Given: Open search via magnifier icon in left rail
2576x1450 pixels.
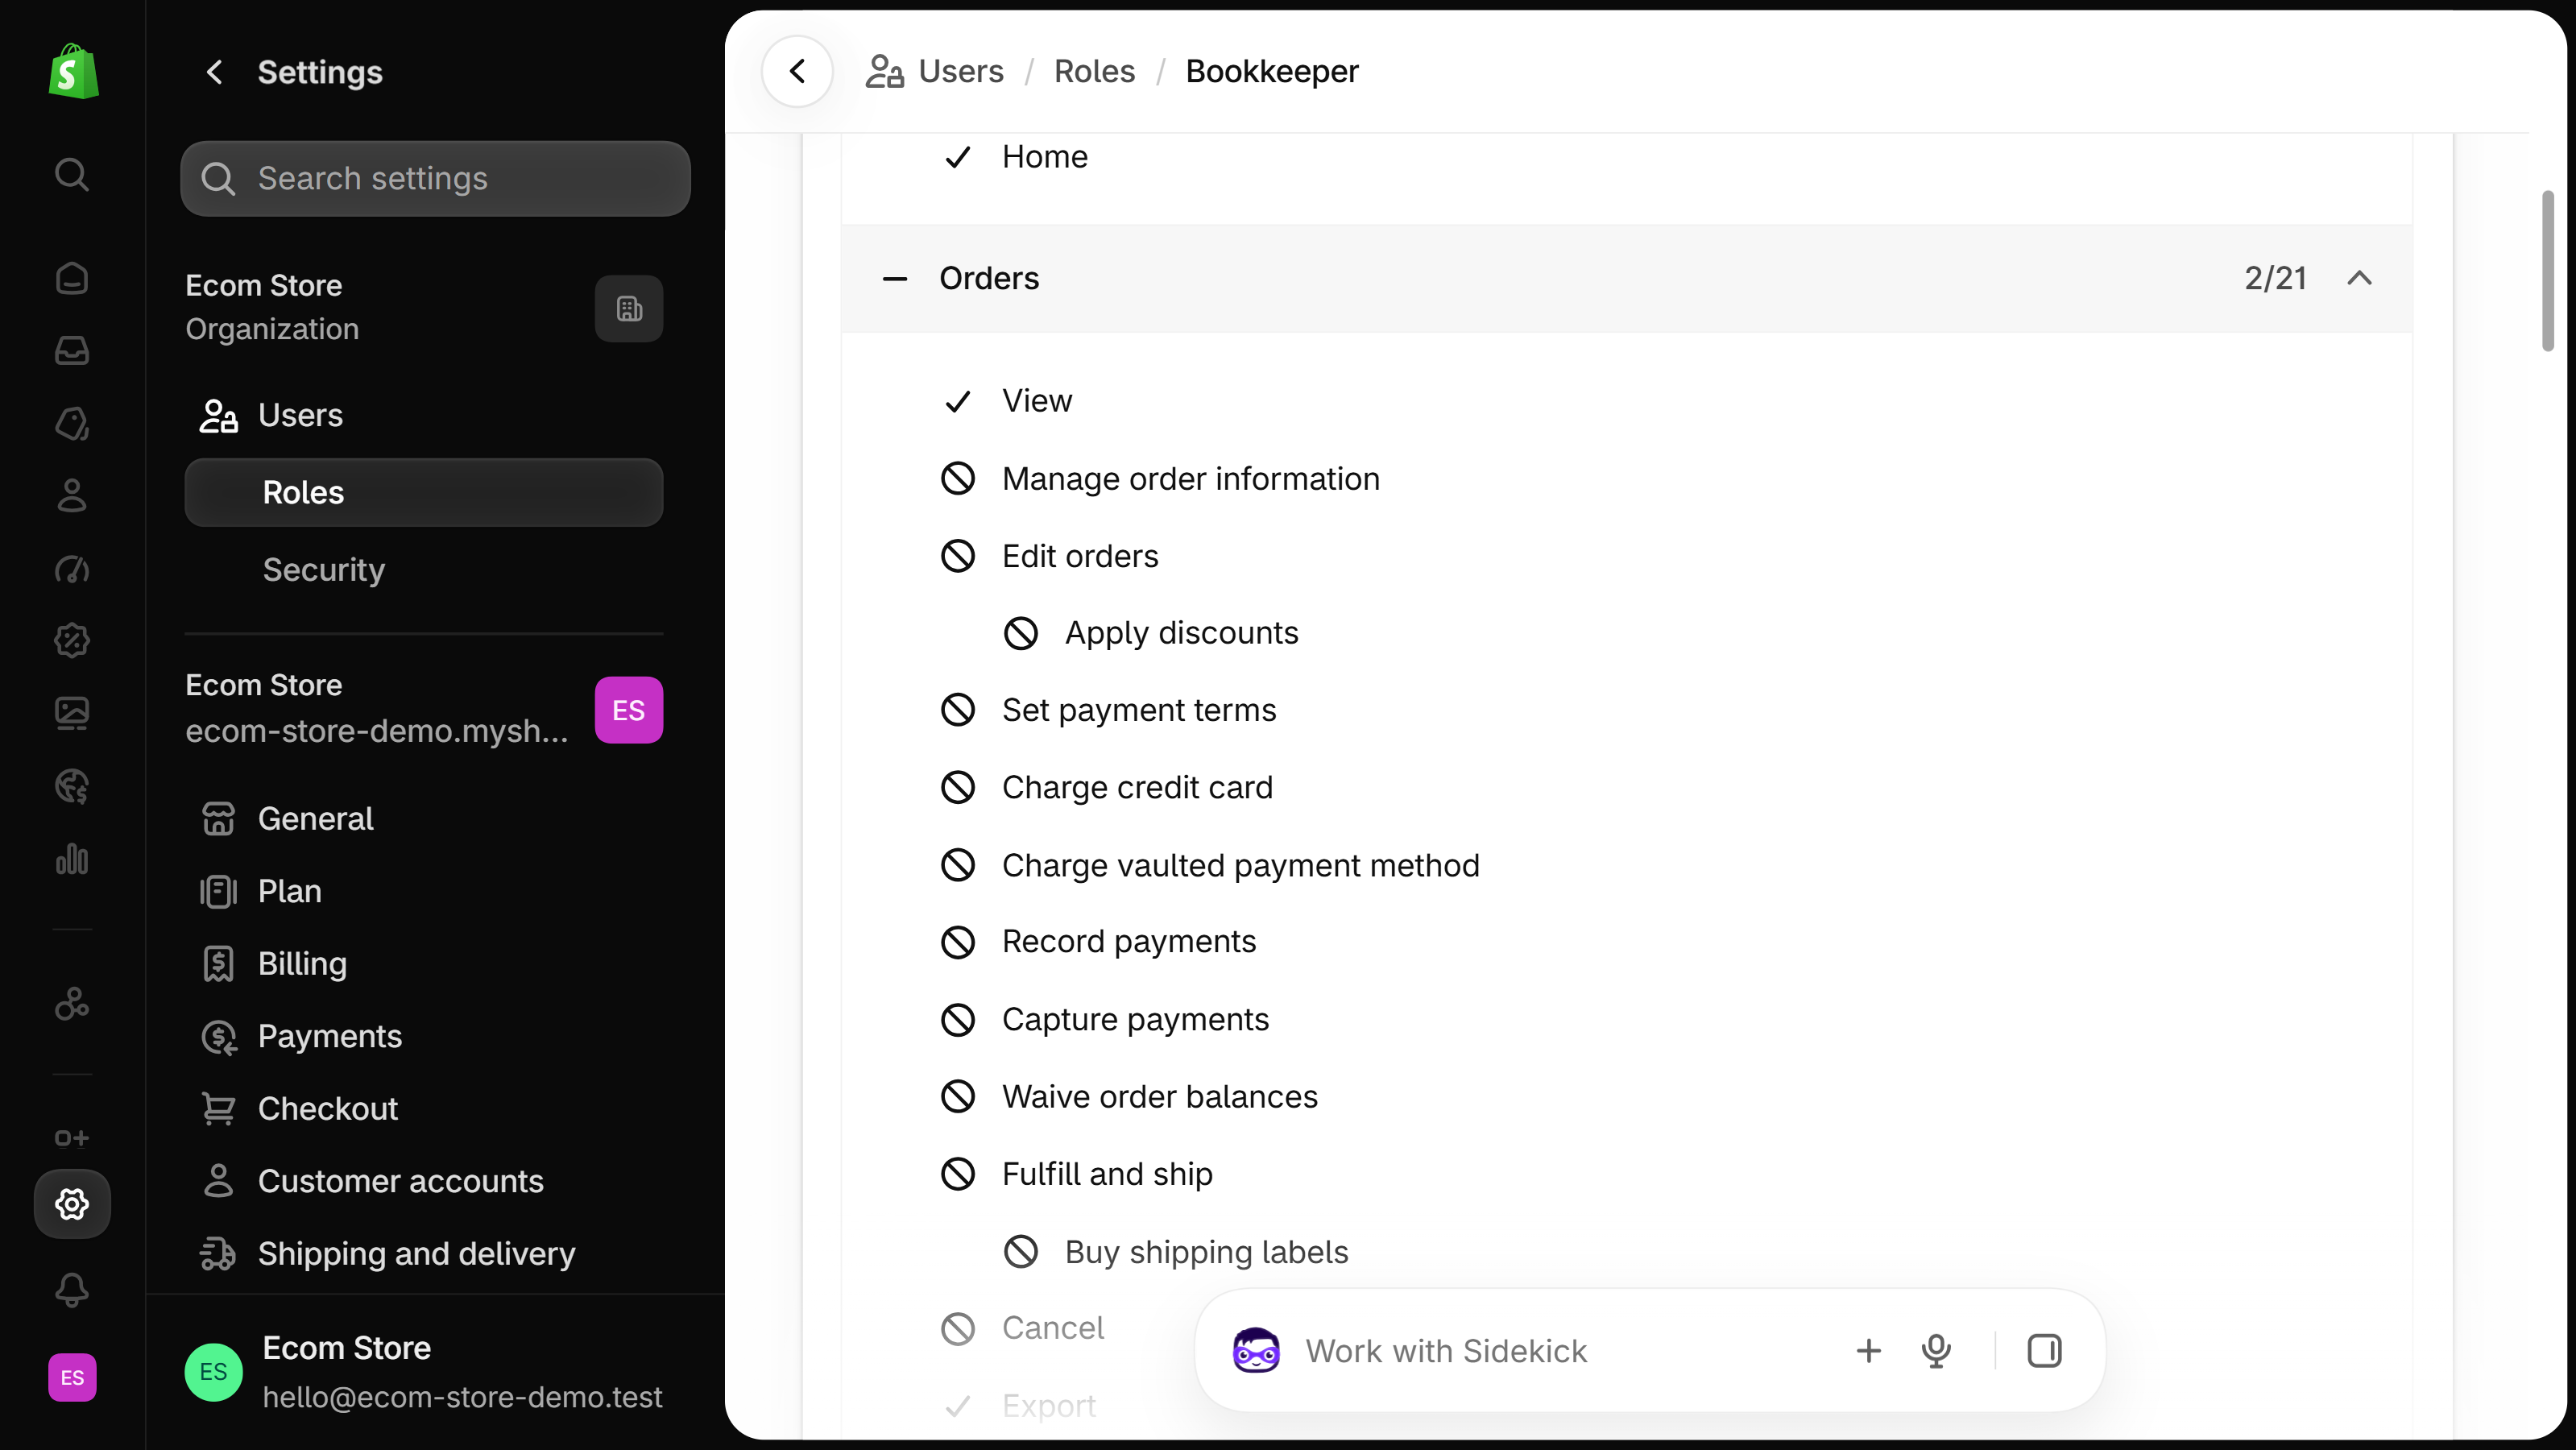Looking at the screenshot, I should (71, 175).
